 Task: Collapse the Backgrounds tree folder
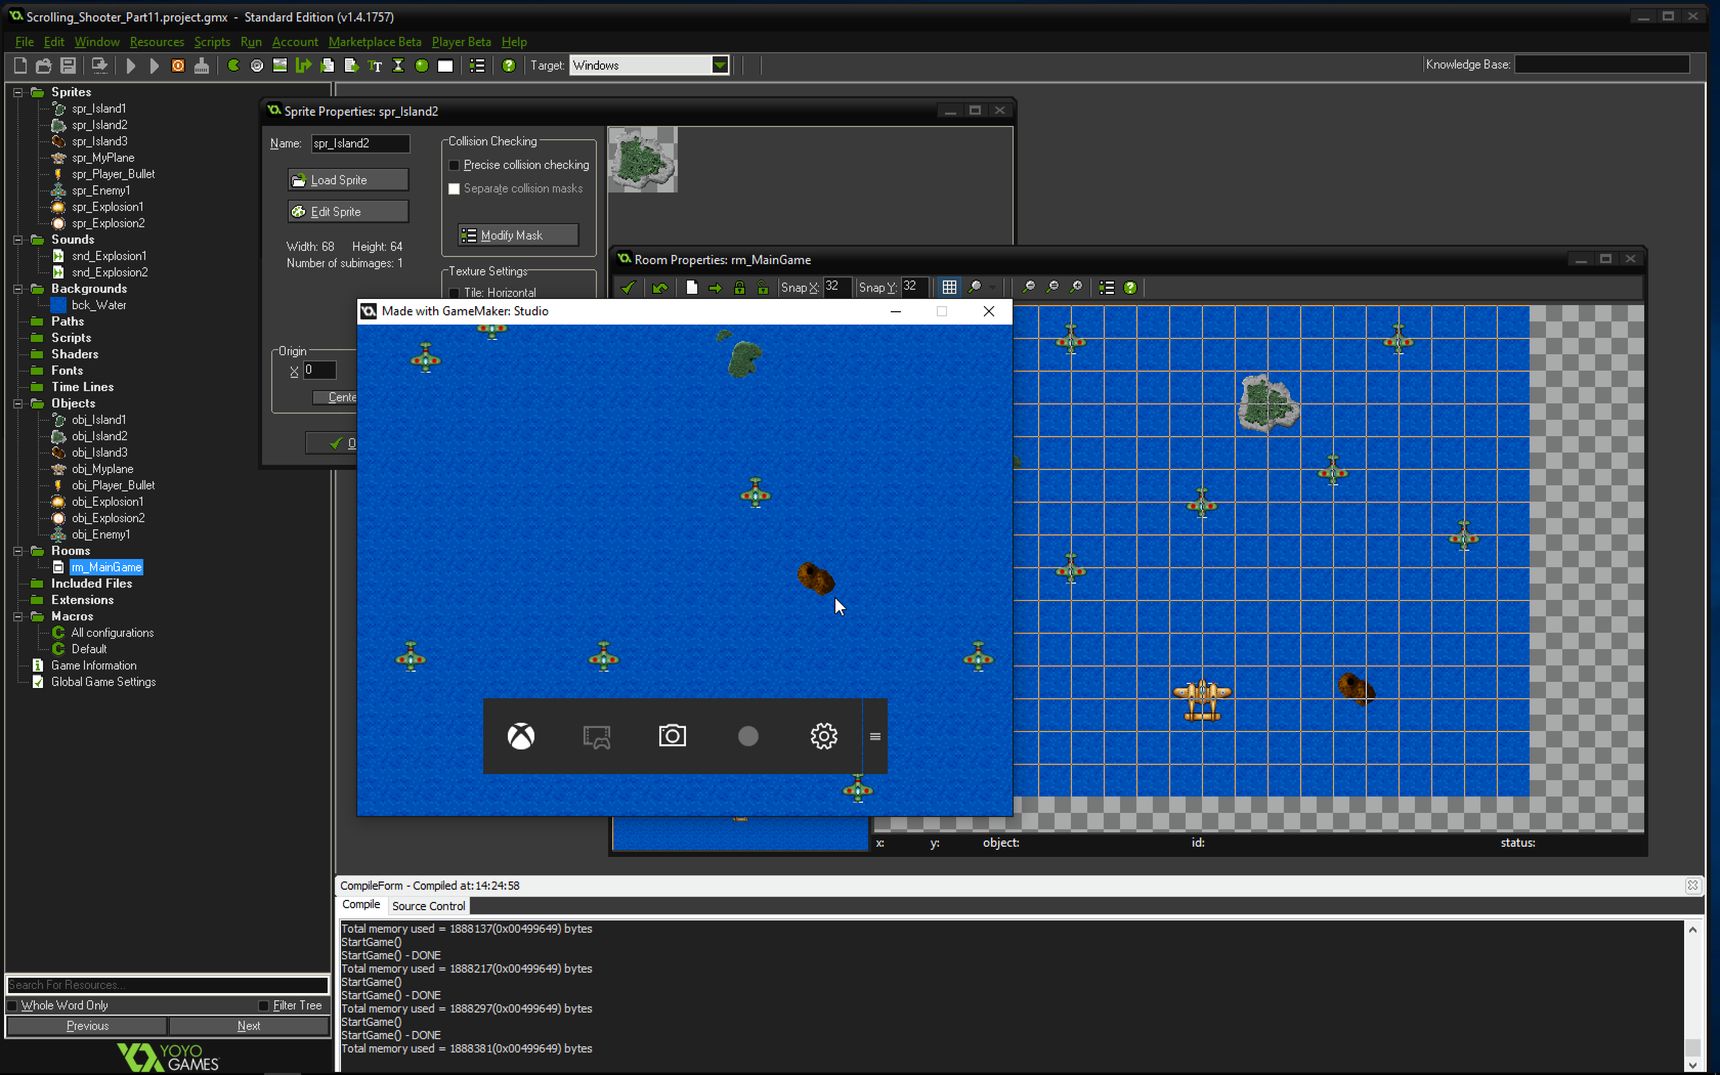(x=18, y=289)
